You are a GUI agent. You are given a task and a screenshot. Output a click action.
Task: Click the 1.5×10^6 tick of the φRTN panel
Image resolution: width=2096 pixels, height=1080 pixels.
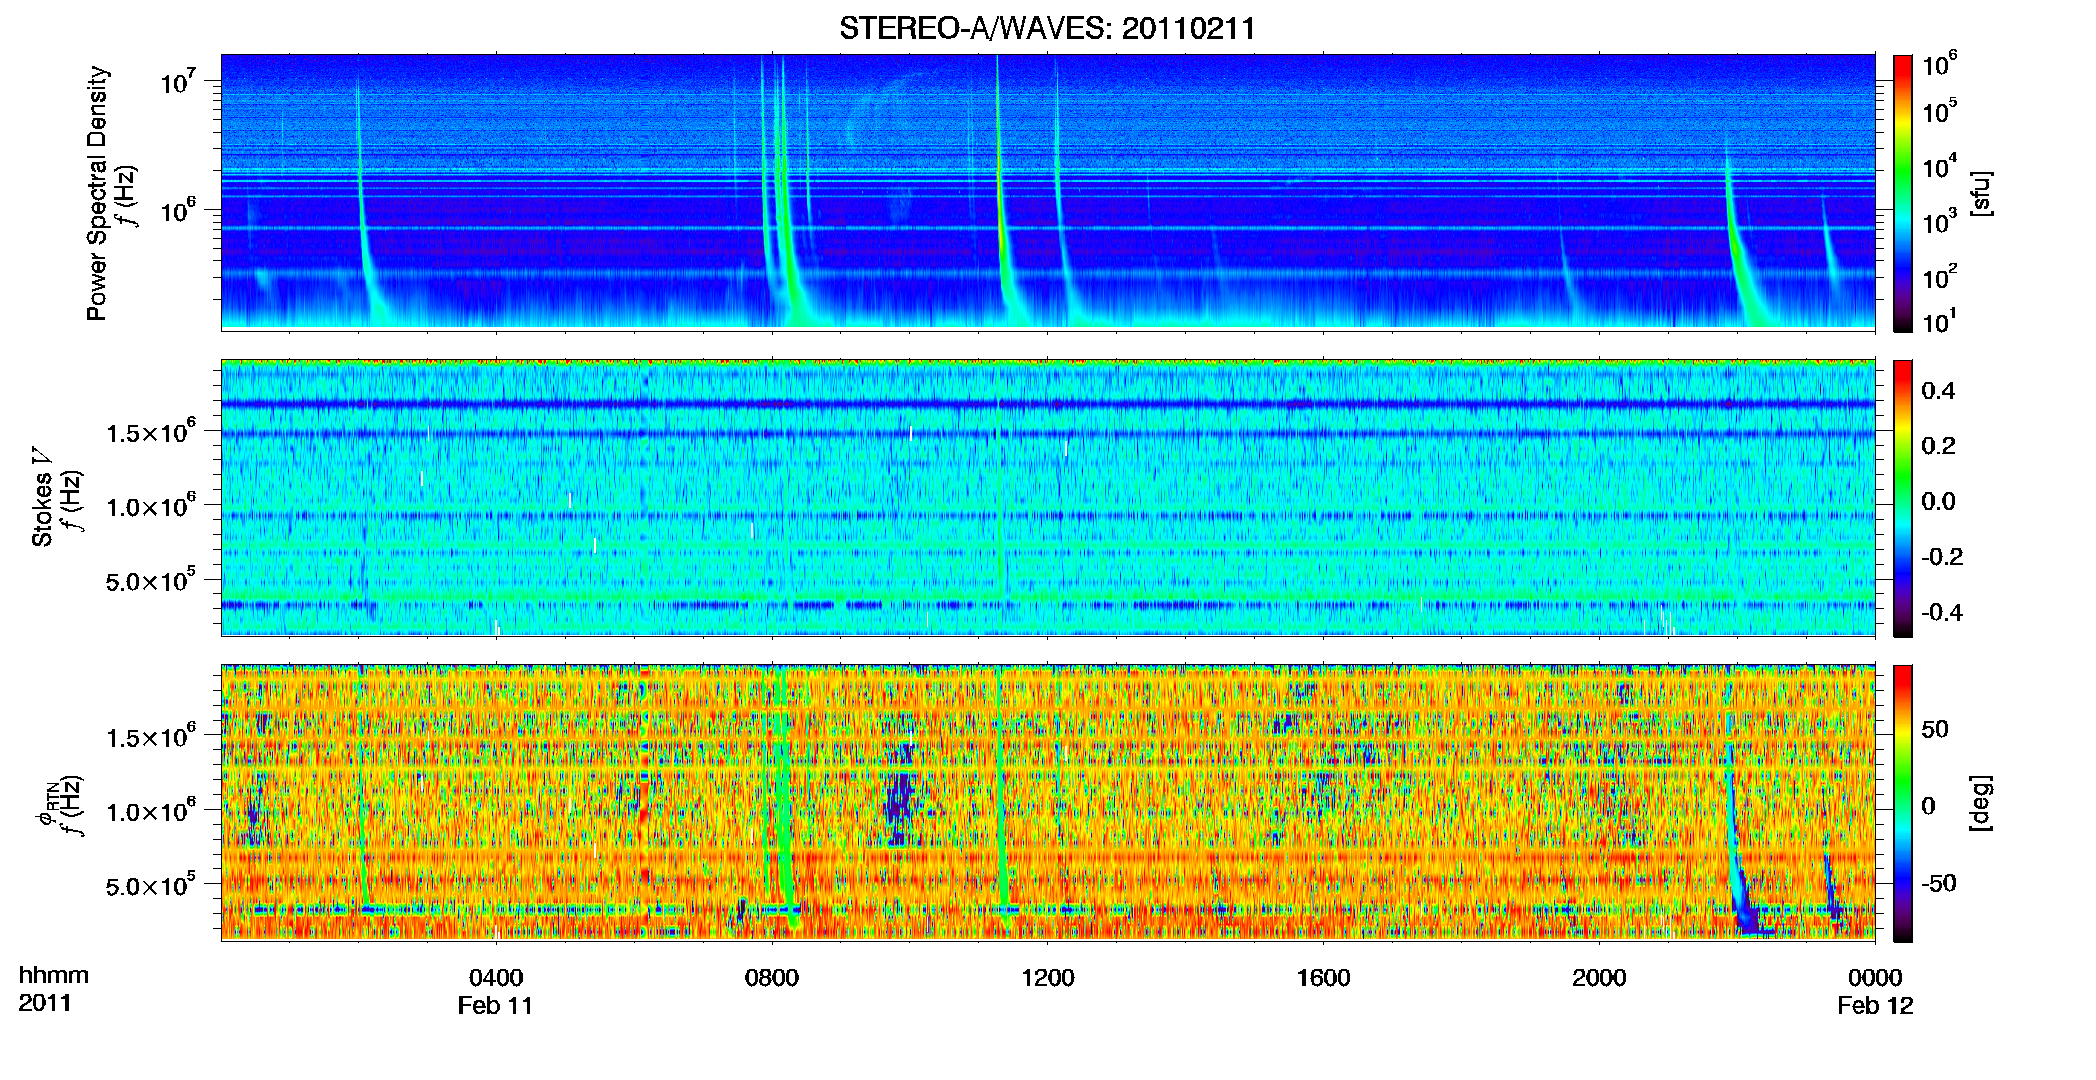[151, 737]
